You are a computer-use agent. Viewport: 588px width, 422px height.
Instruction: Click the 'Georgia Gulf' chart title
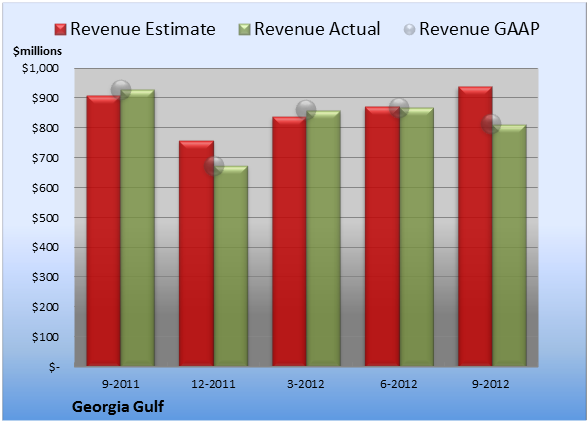coord(118,407)
